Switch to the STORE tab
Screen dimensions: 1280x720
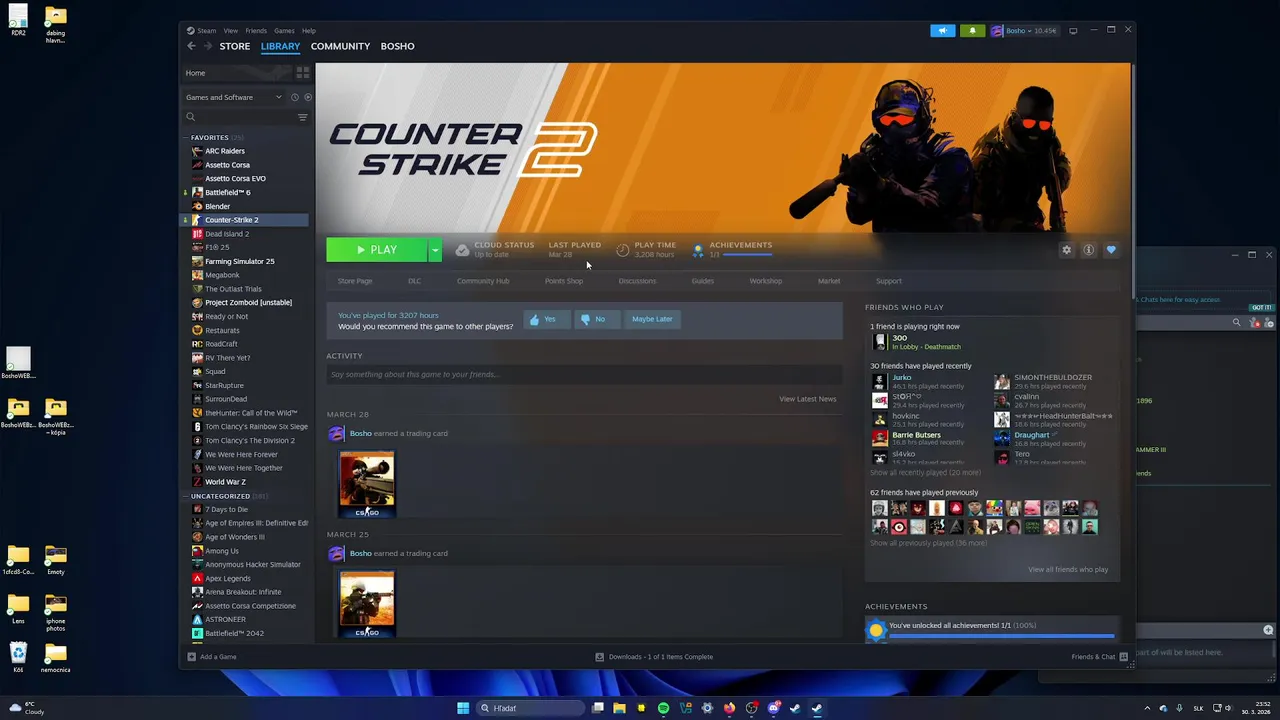coord(235,46)
